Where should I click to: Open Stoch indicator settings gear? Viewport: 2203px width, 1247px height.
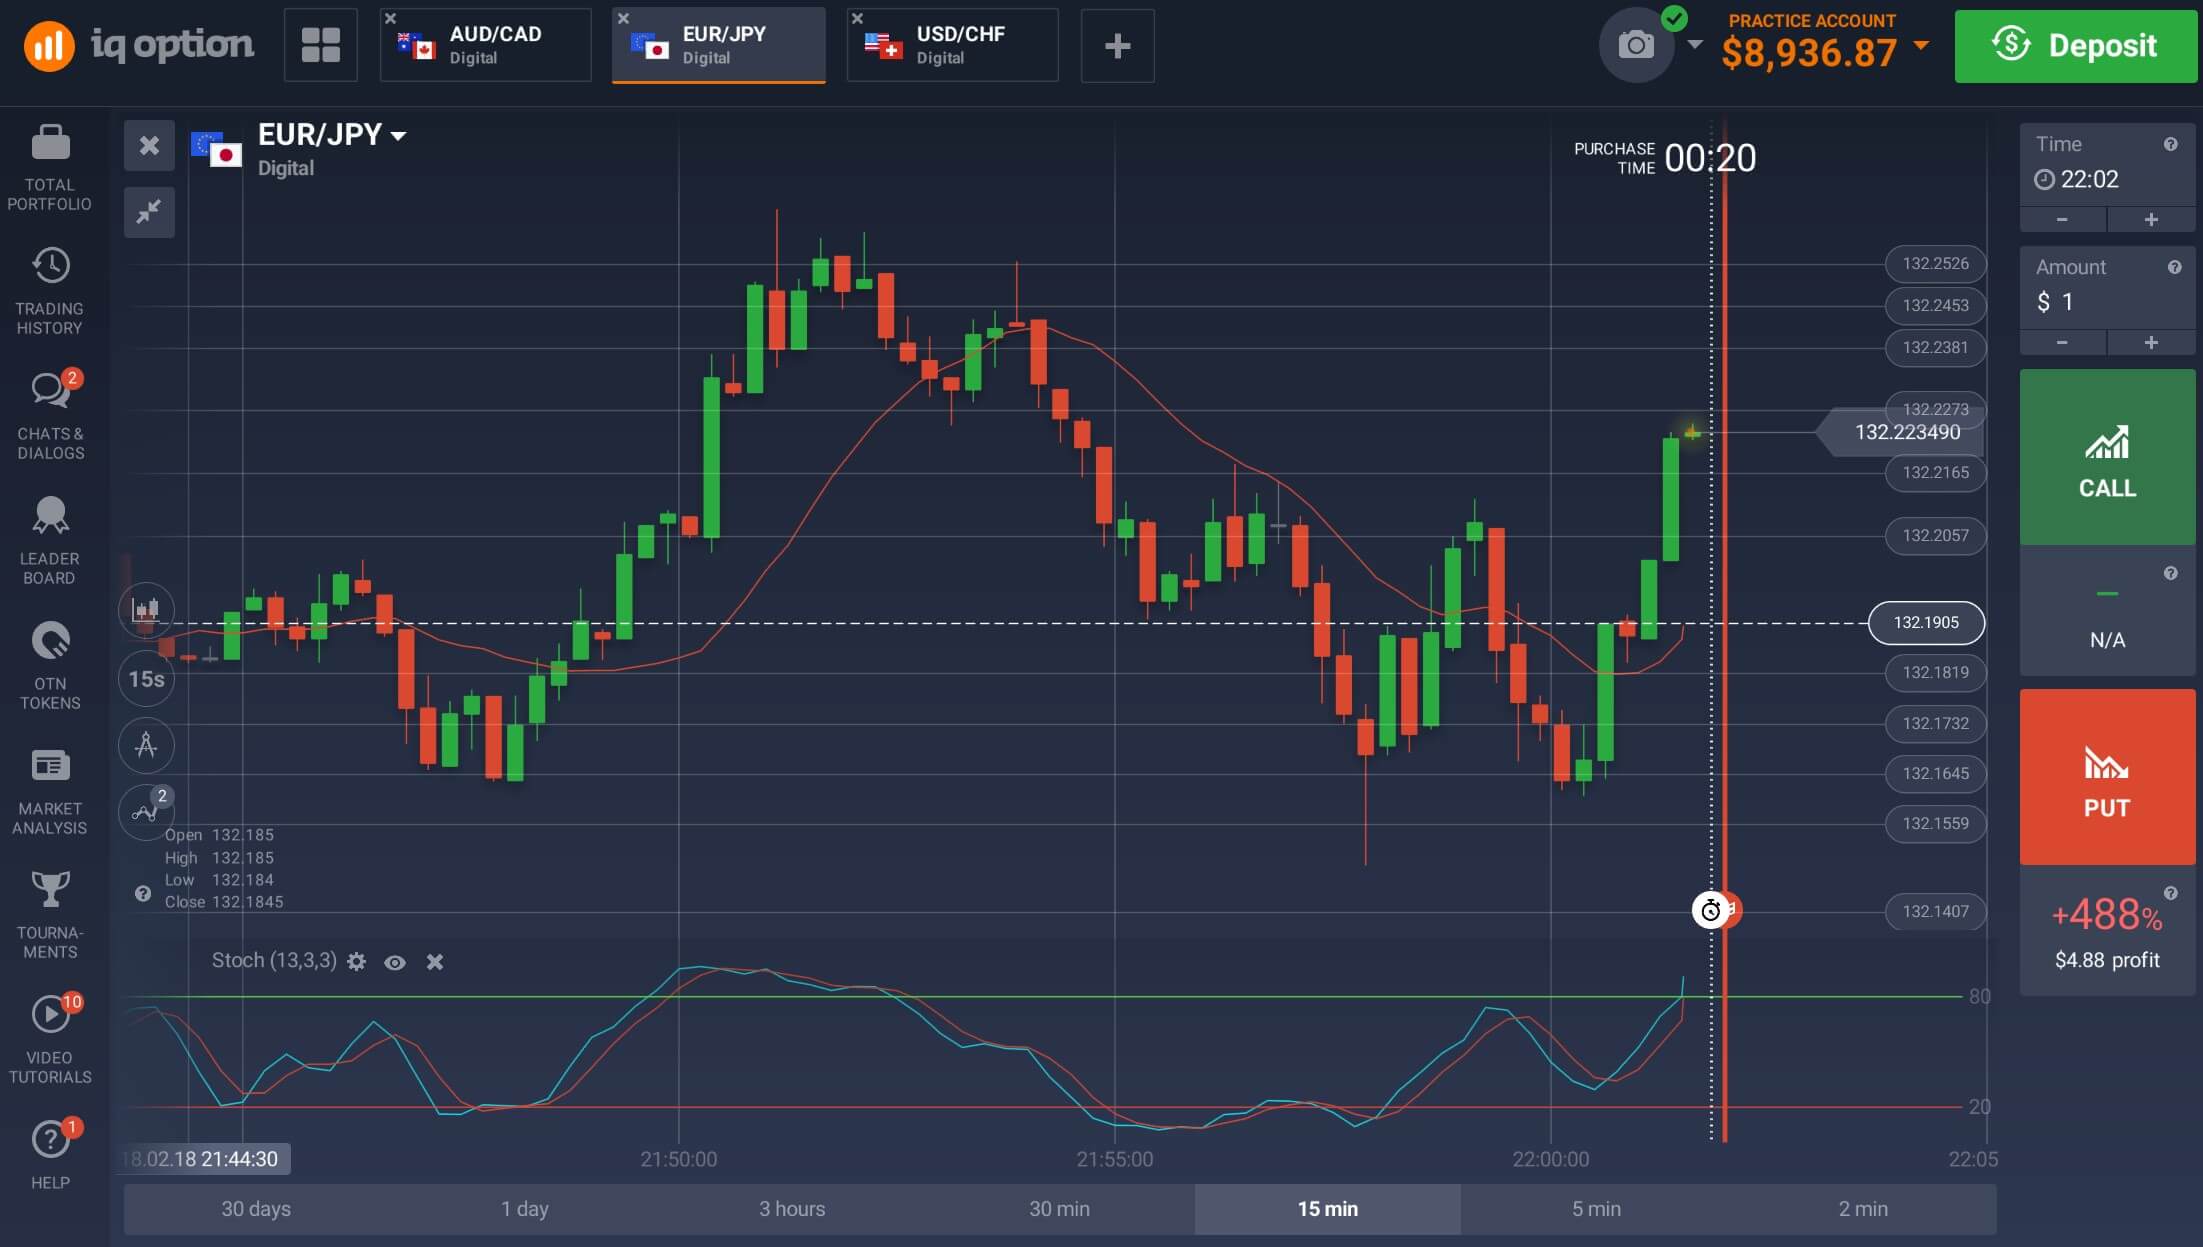[356, 962]
